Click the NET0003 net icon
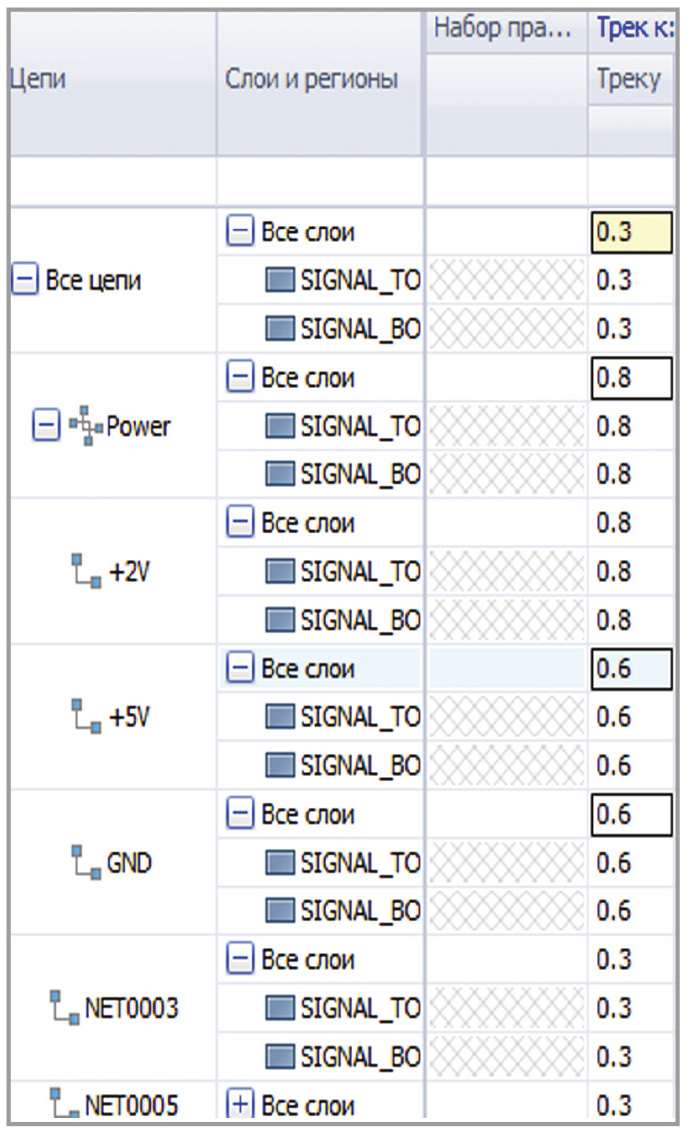The height and width of the screenshot is (1131, 687). coord(66,1008)
